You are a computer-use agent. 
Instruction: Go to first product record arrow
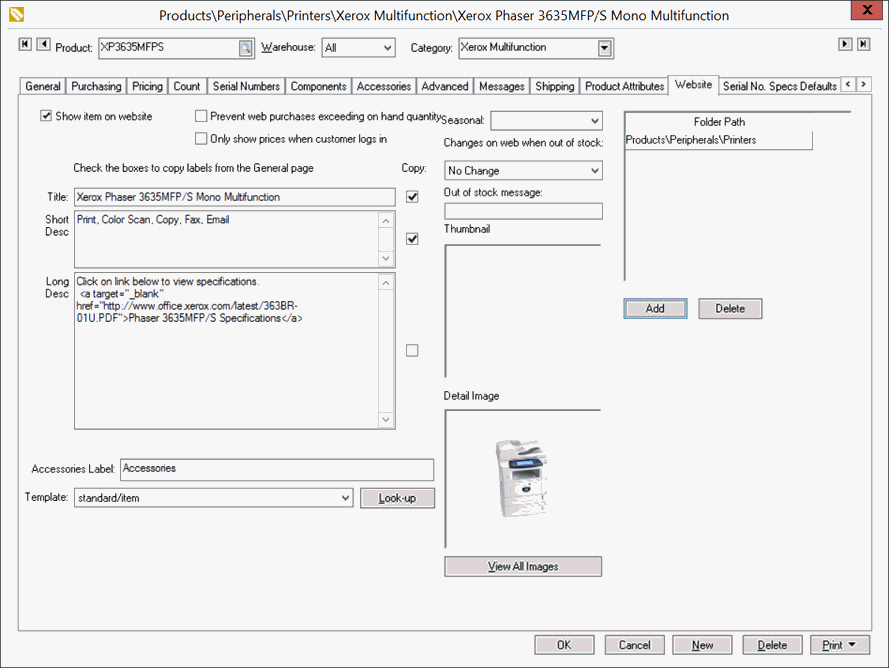(25, 45)
